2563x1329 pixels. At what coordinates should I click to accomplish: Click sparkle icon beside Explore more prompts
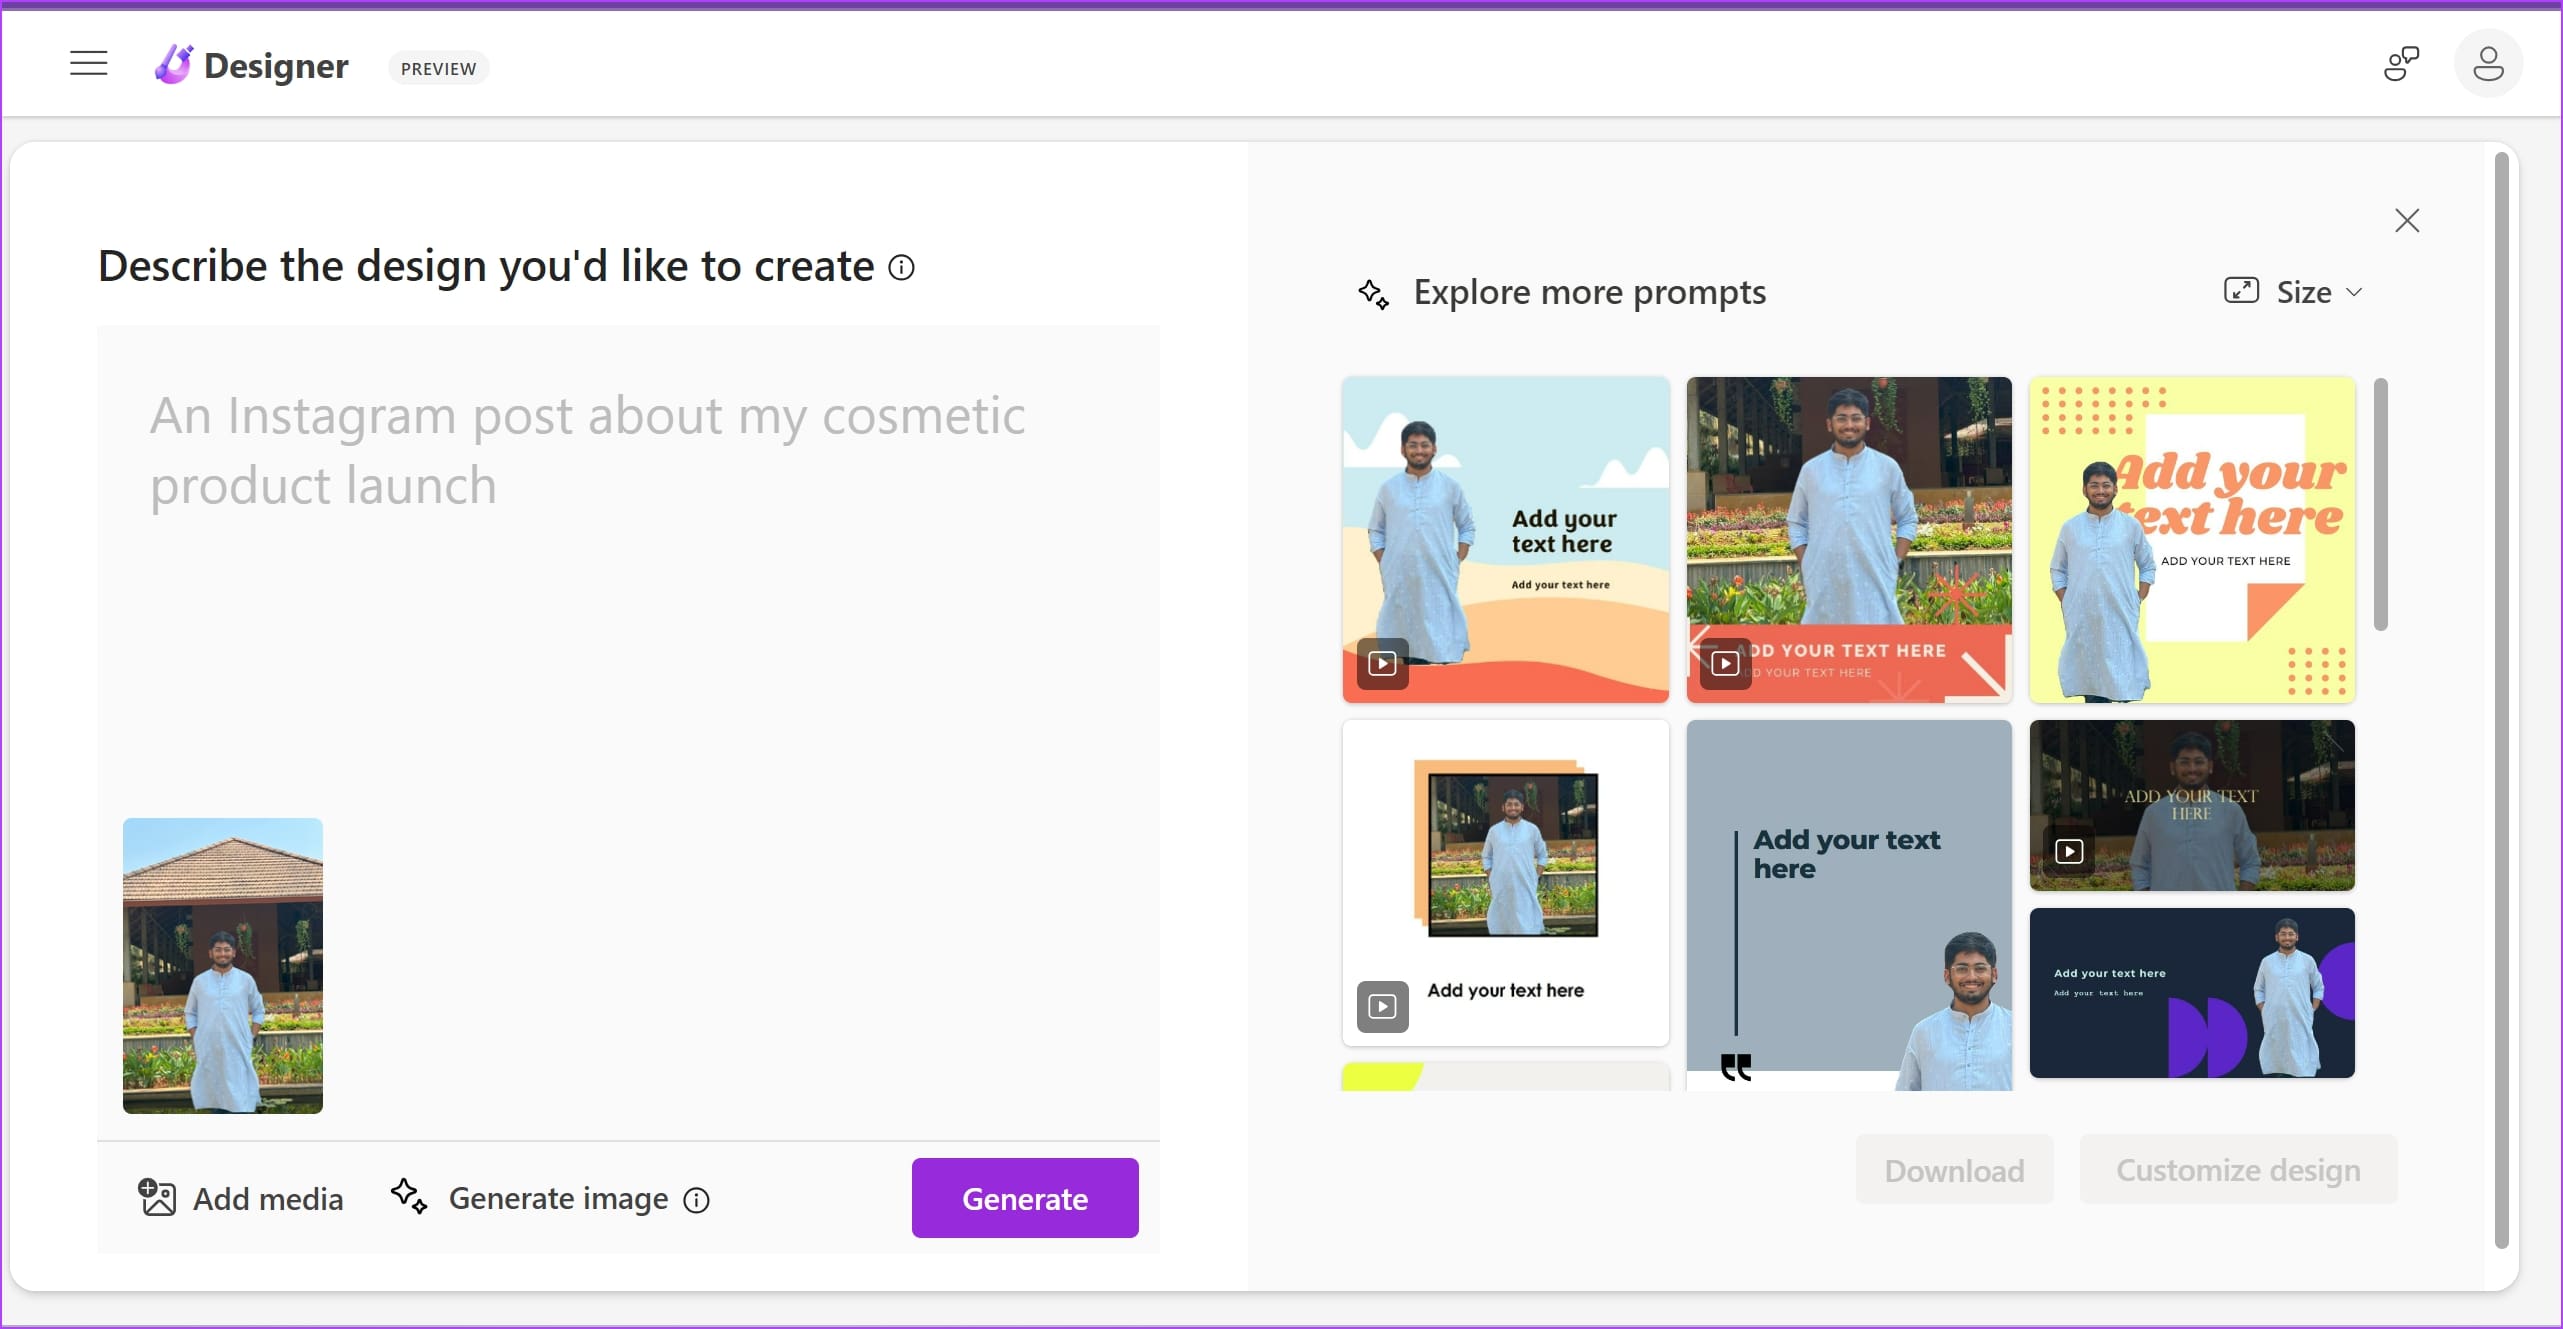1373,293
